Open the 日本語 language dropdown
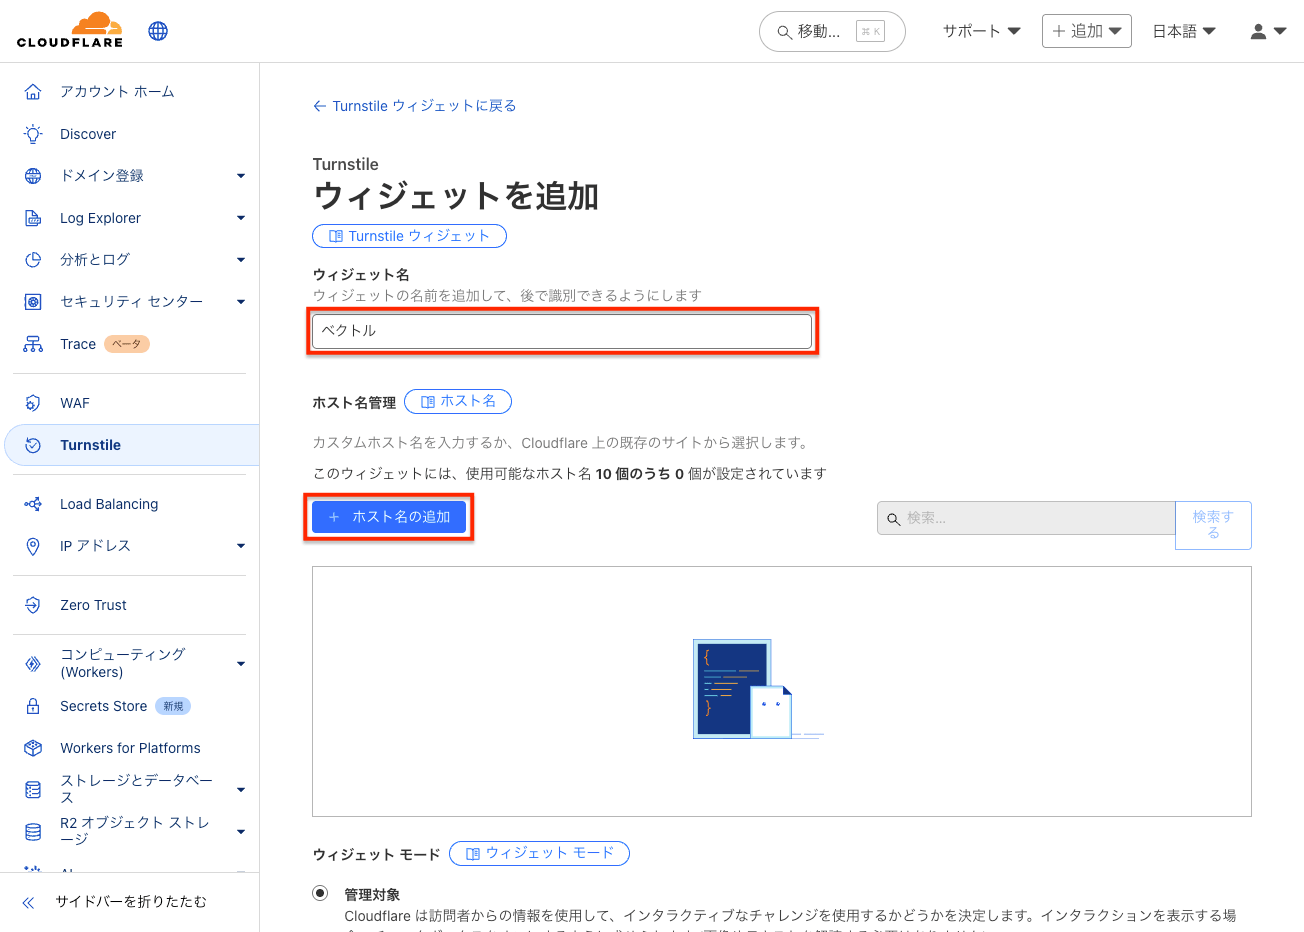The width and height of the screenshot is (1304, 932). point(1183,31)
